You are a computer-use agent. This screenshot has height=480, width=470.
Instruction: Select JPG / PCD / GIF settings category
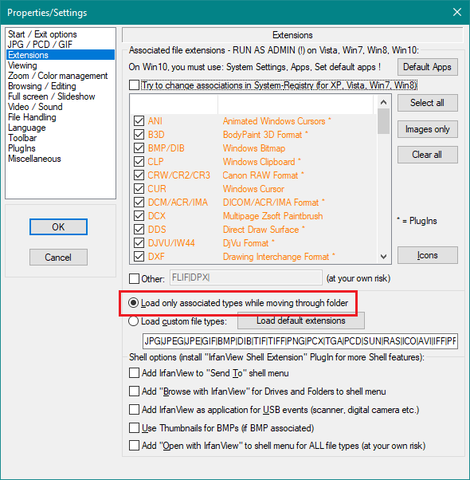pos(40,45)
